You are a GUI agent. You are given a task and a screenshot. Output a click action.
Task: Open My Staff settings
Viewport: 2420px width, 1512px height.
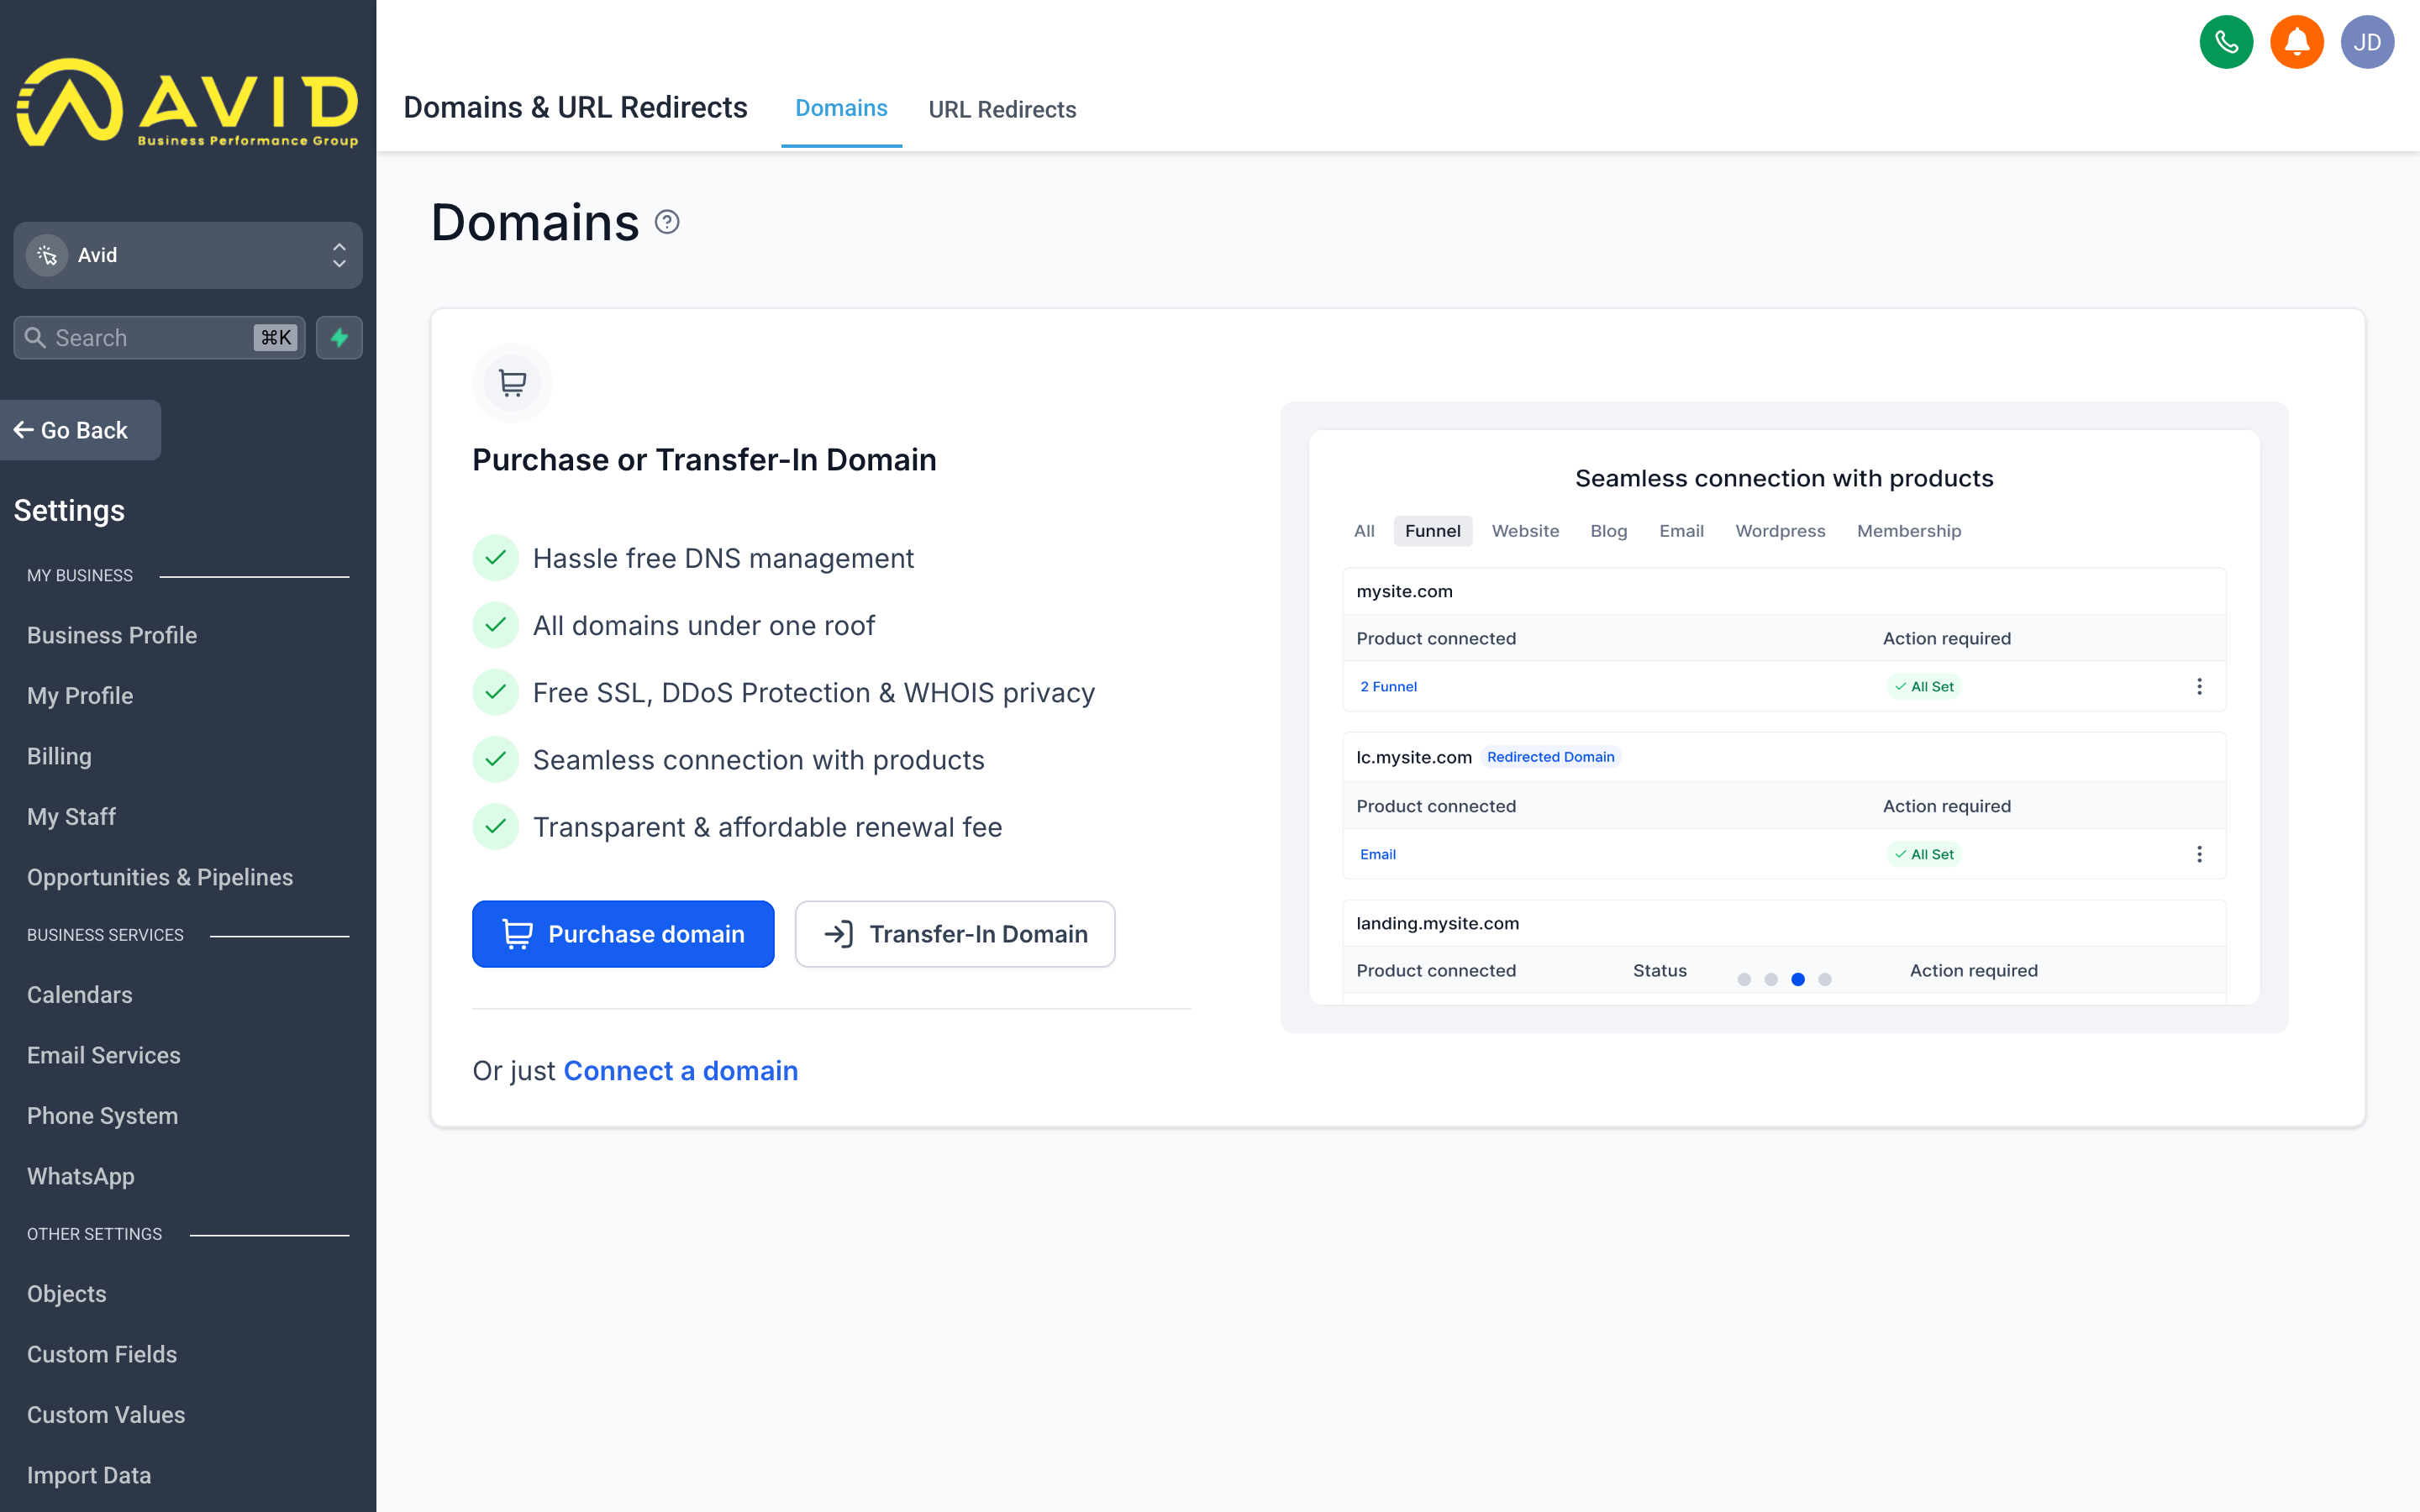pos(71,817)
